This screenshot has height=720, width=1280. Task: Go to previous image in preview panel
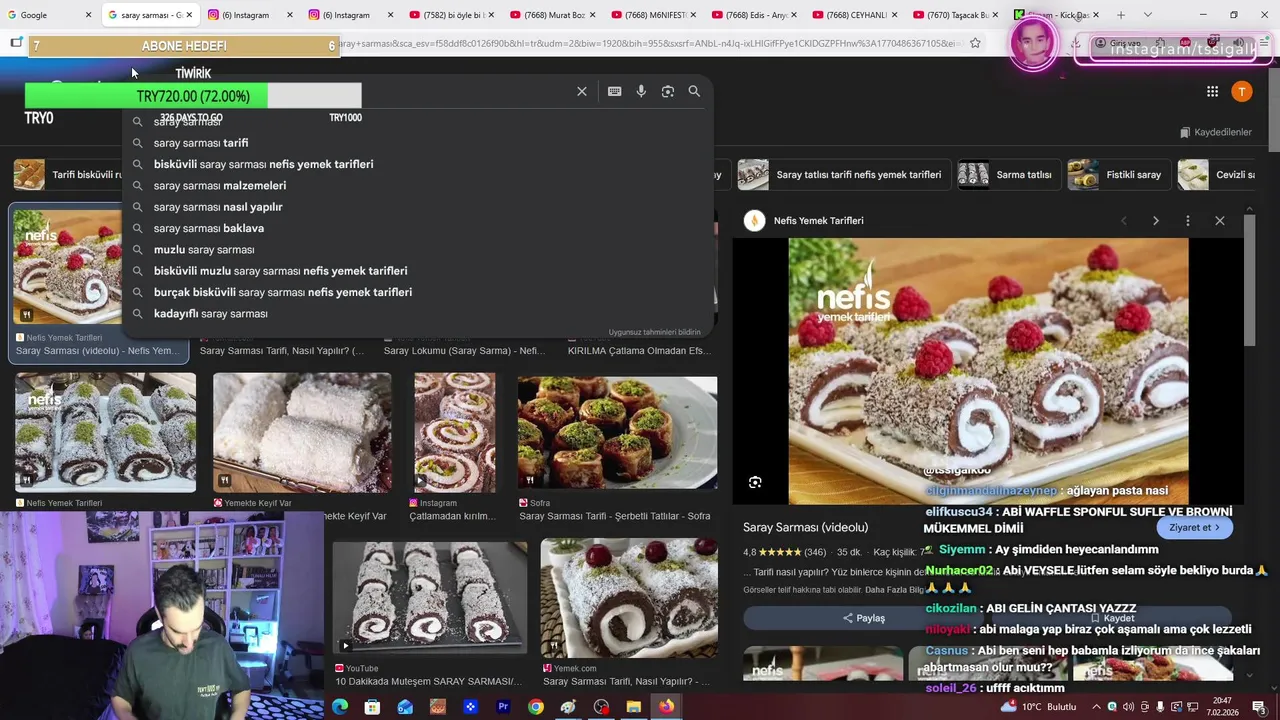point(1123,220)
